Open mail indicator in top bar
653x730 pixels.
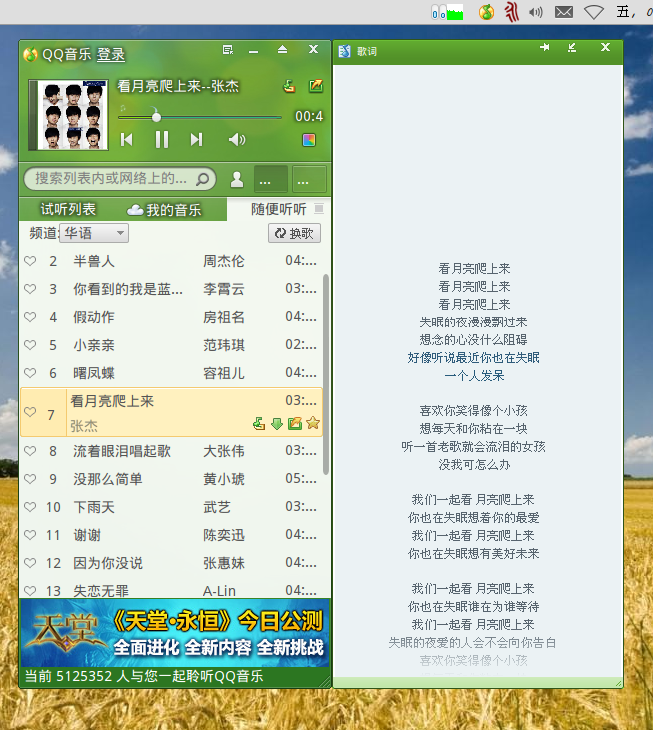coord(564,12)
